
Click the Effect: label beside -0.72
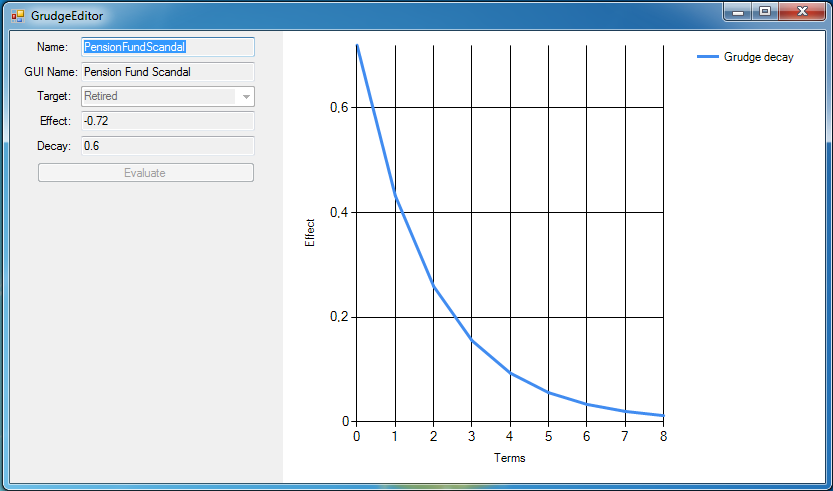[55, 121]
